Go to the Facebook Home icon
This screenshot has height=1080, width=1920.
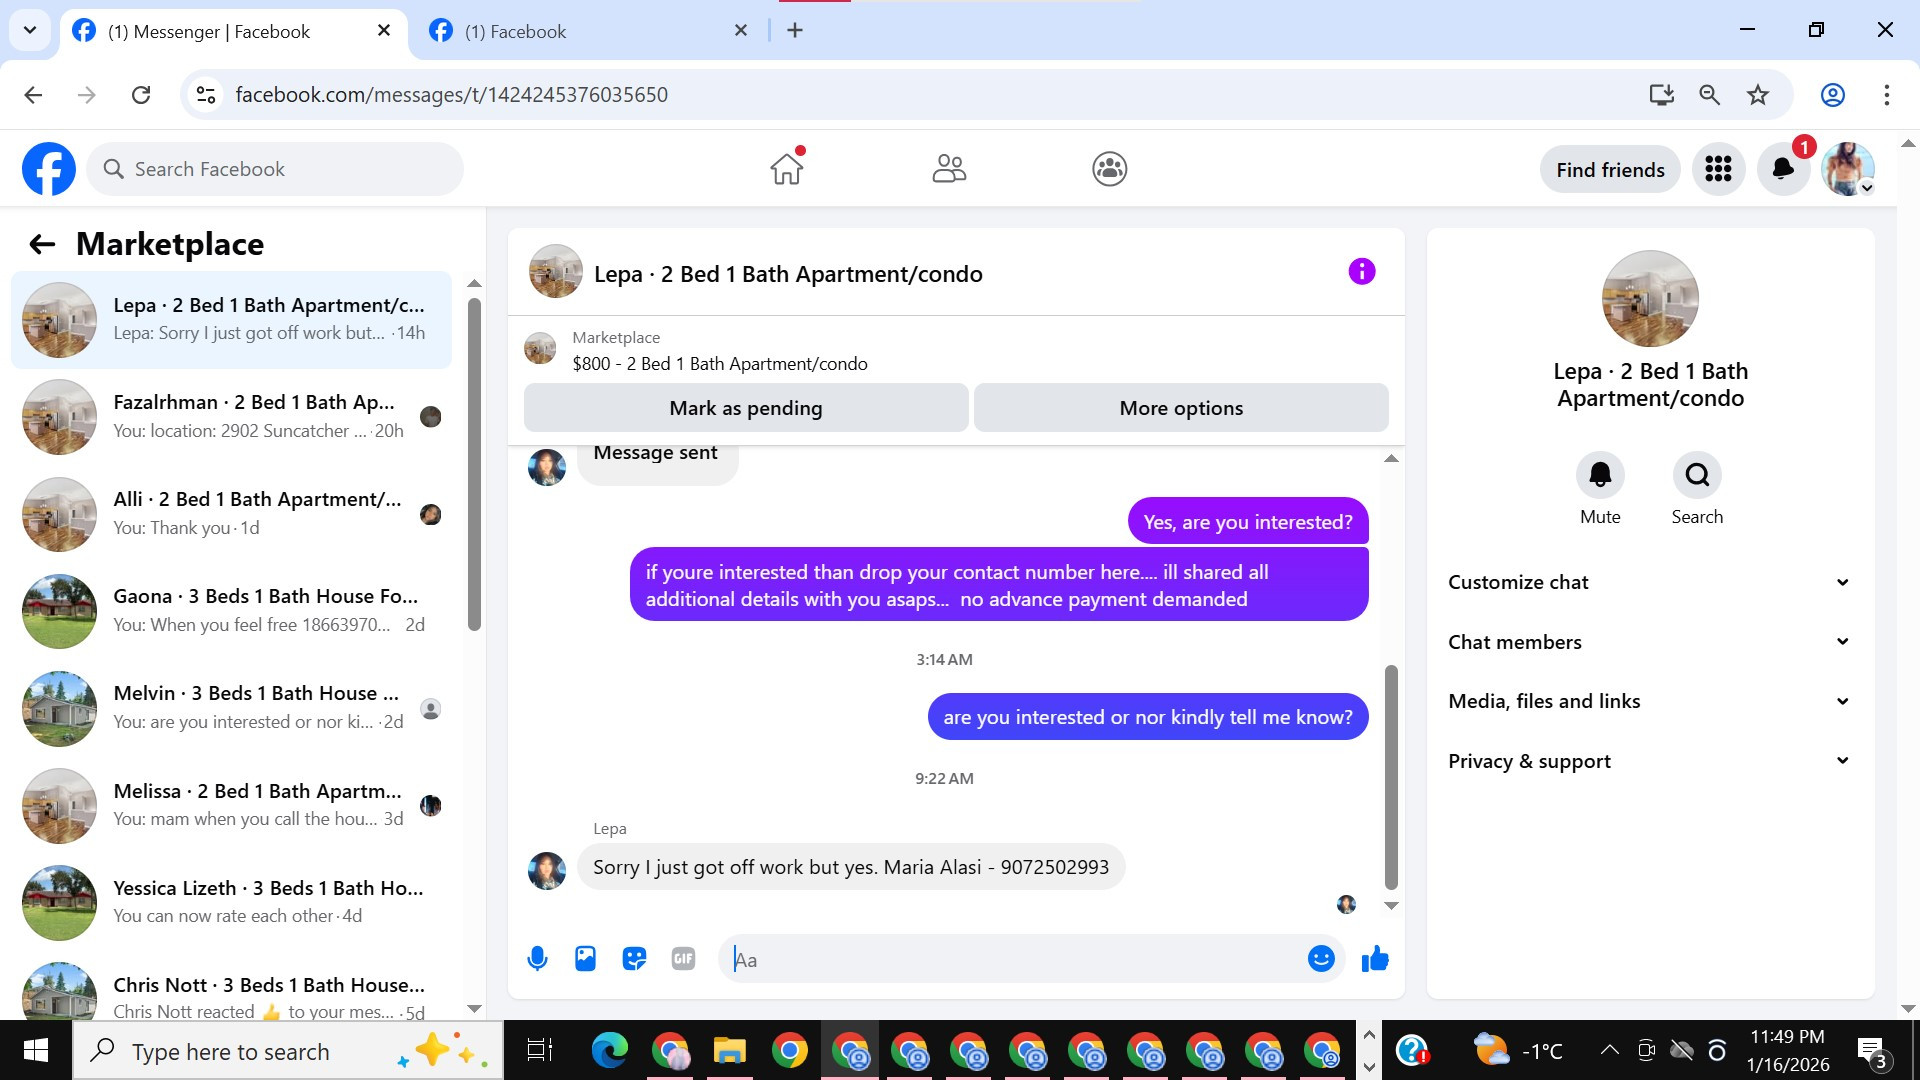tap(787, 169)
